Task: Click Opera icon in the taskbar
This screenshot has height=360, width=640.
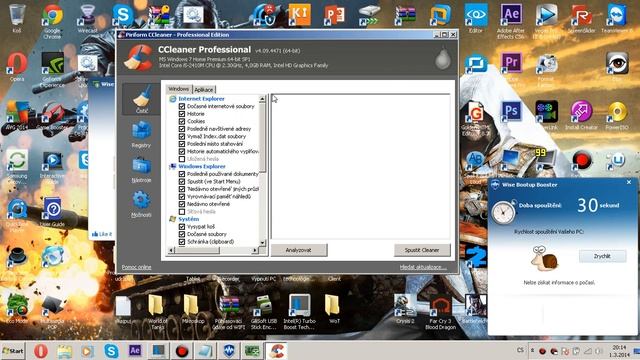Action: click(x=40, y=351)
